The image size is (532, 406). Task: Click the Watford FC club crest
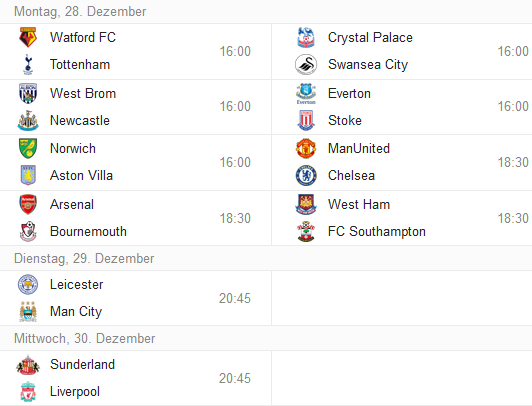click(x=28, y=37)
